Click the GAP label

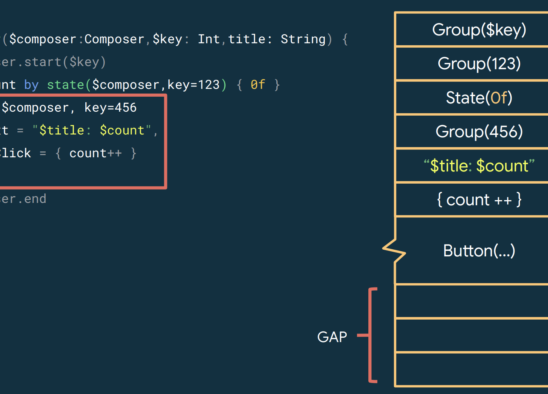click(x=332, y=337)
